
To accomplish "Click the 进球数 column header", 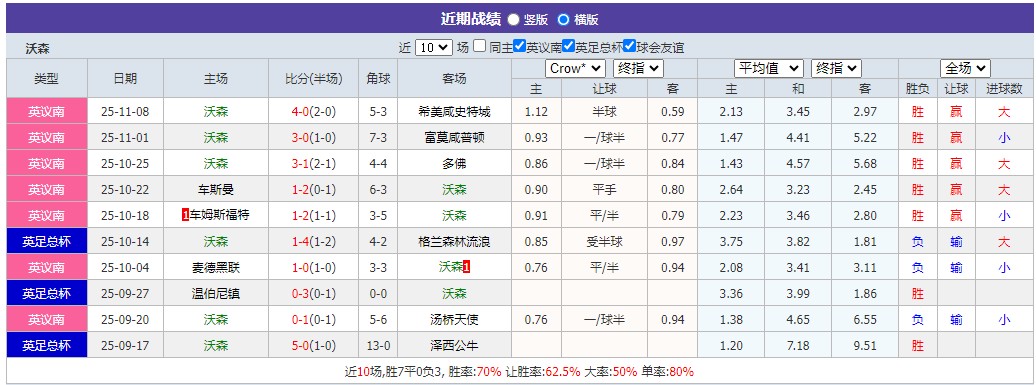I will point(1004,89).
